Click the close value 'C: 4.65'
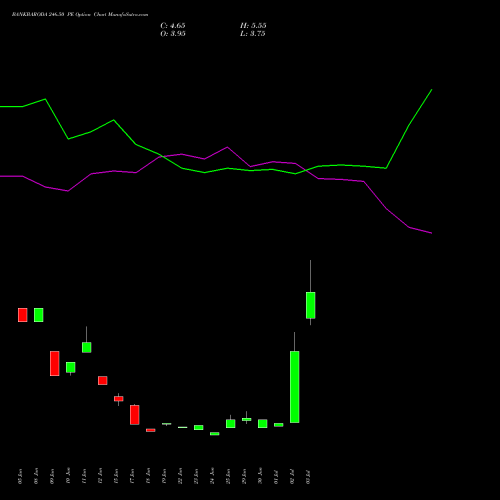500x500 pixels. (x=173, y=26)
